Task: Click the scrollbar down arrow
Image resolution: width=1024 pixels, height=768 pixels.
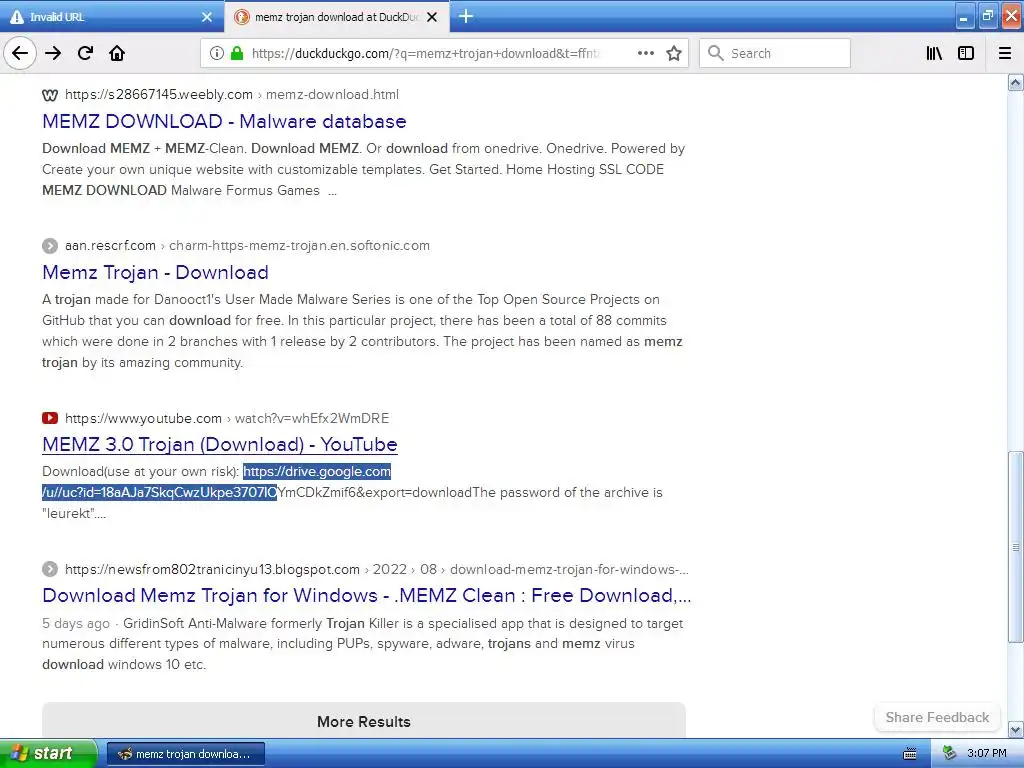Action: (1015, 729)
